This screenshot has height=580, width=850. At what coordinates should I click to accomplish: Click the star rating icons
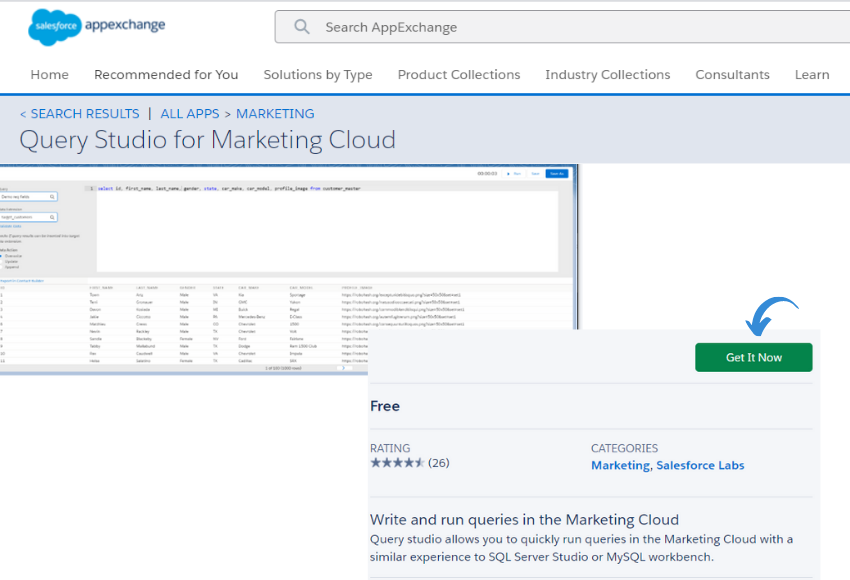tap(397, 463)
